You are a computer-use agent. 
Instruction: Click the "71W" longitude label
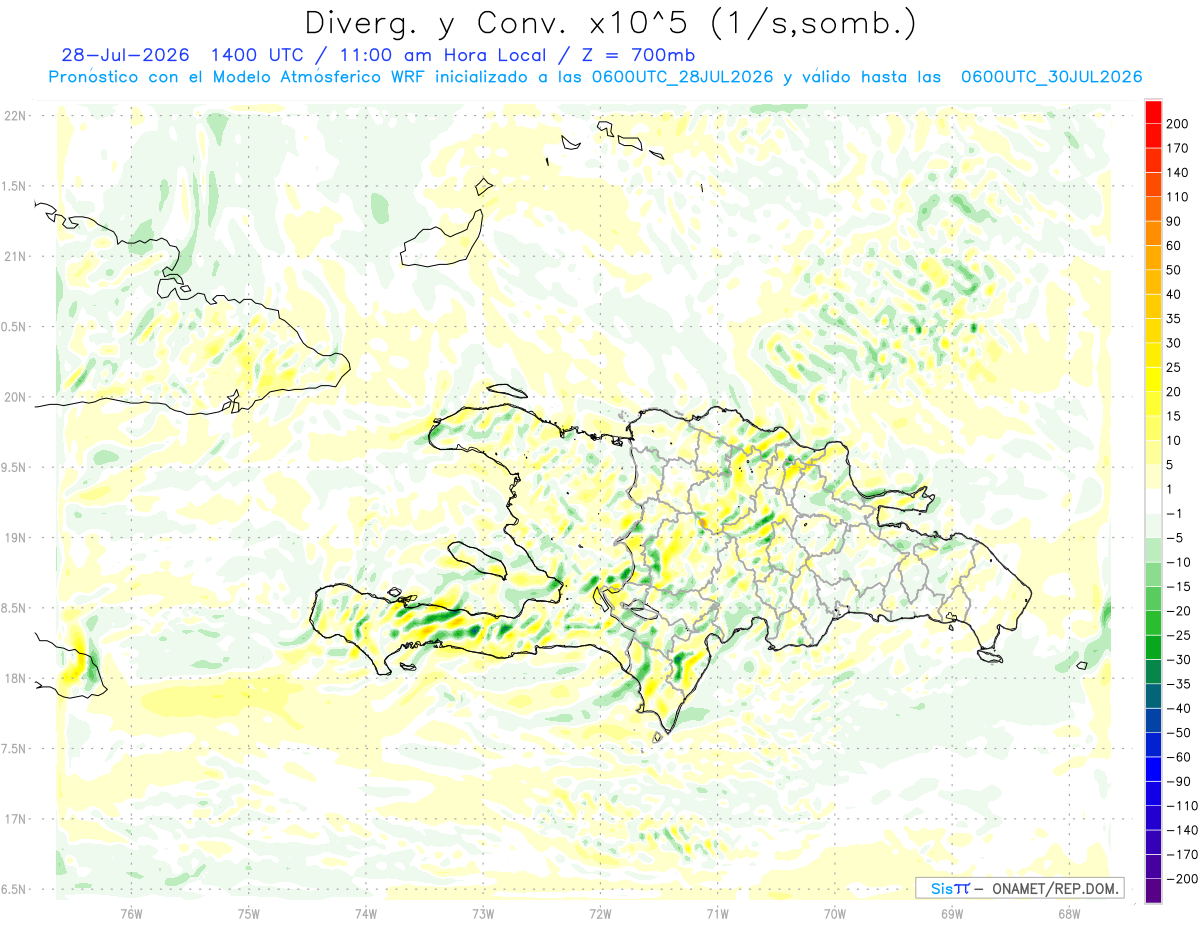[717, 913]
